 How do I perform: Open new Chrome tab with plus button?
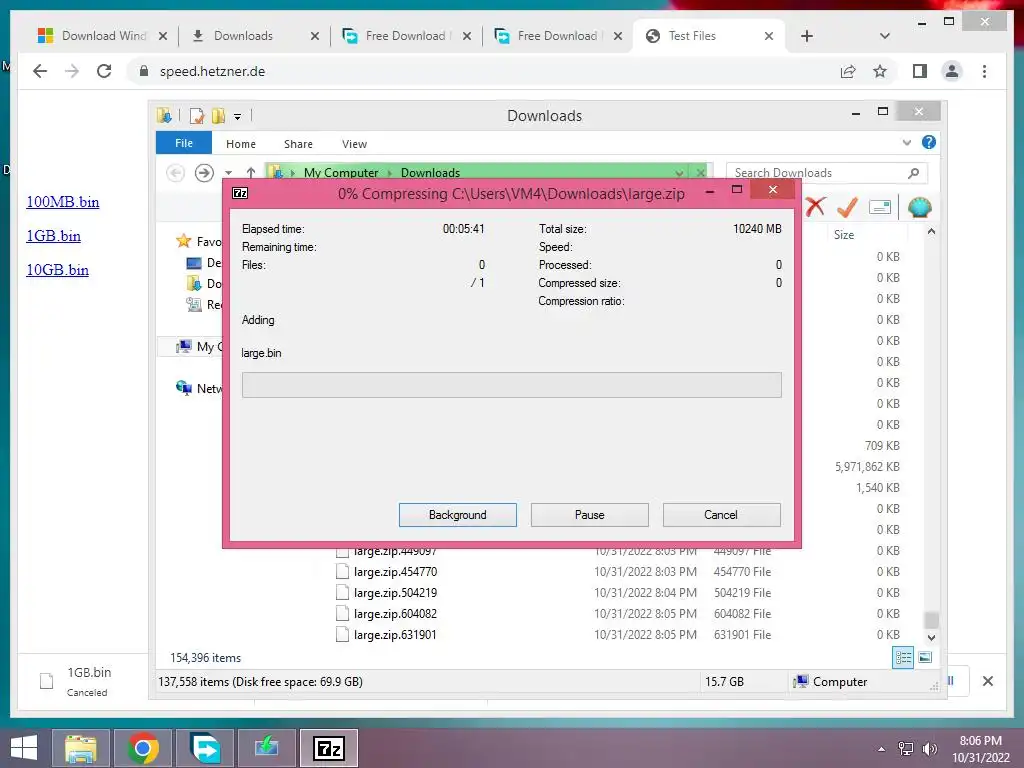[x=807, y=36]
